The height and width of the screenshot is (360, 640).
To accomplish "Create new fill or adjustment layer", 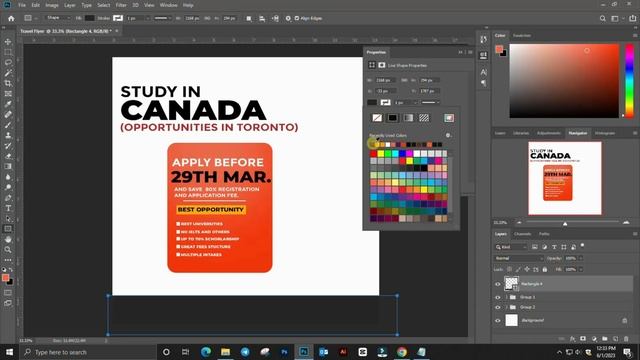I will (594, 339).
